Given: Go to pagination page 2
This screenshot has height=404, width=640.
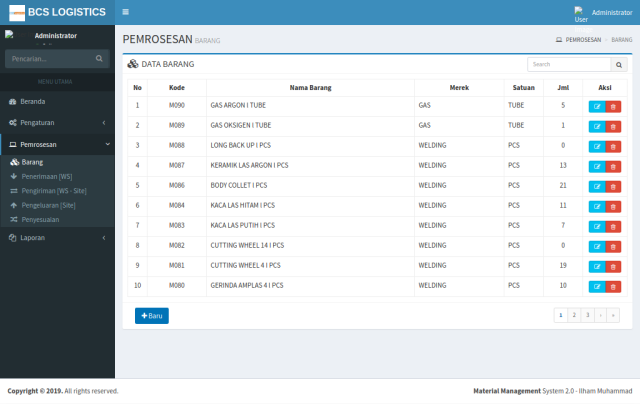Looking at the screenshot, I should [x=574, y=315].
